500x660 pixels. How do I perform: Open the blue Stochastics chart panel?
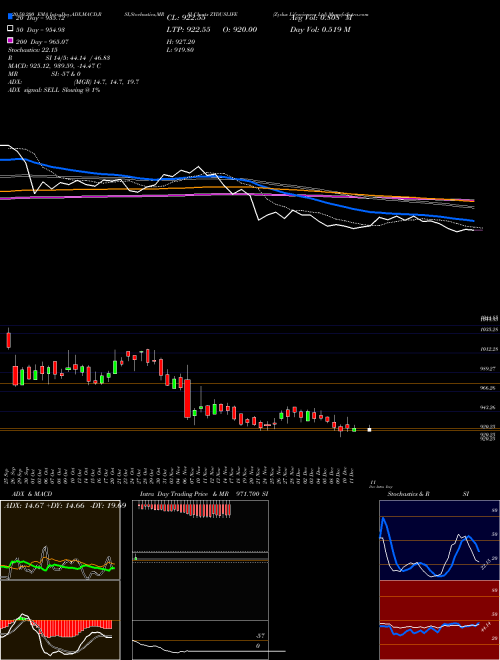pos(439,540)
